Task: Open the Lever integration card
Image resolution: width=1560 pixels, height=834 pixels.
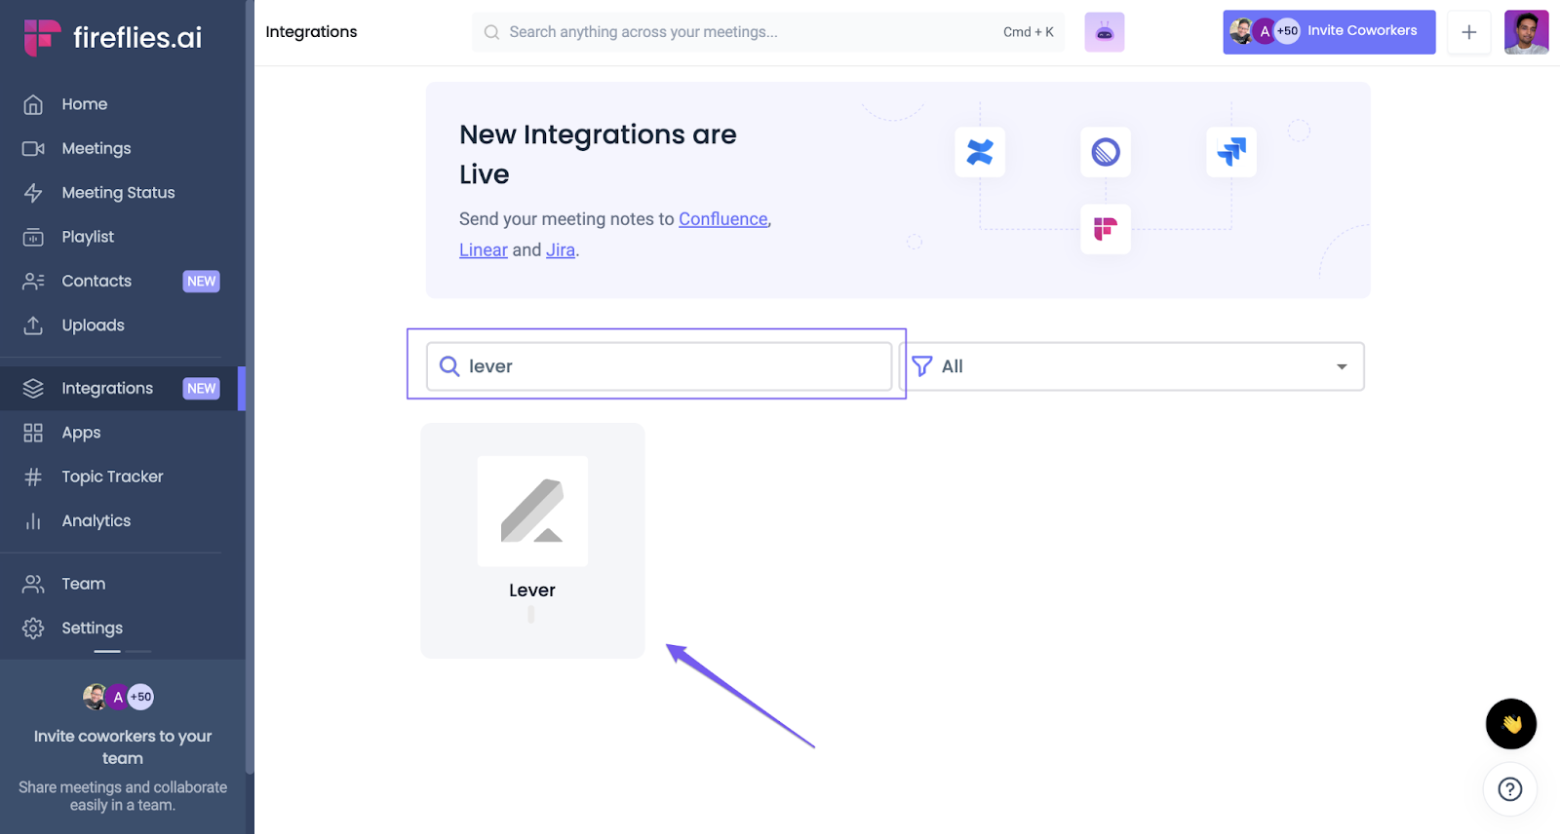Action: [532, 540]
